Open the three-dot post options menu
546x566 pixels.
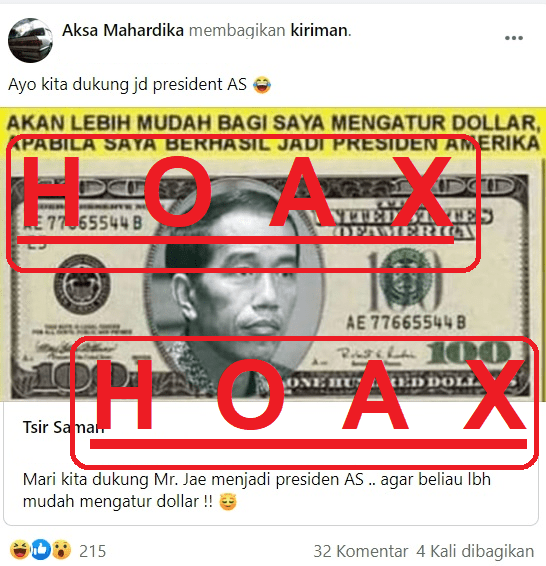[x=514, y=38]
